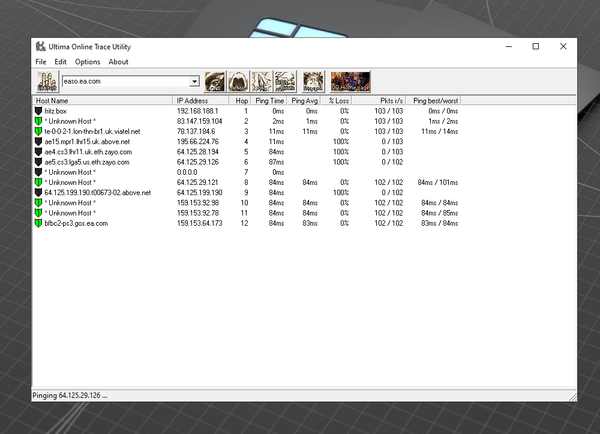Click the % Loss column header
The height and width of the screenshot is (434, 600).
coord(336,101)
